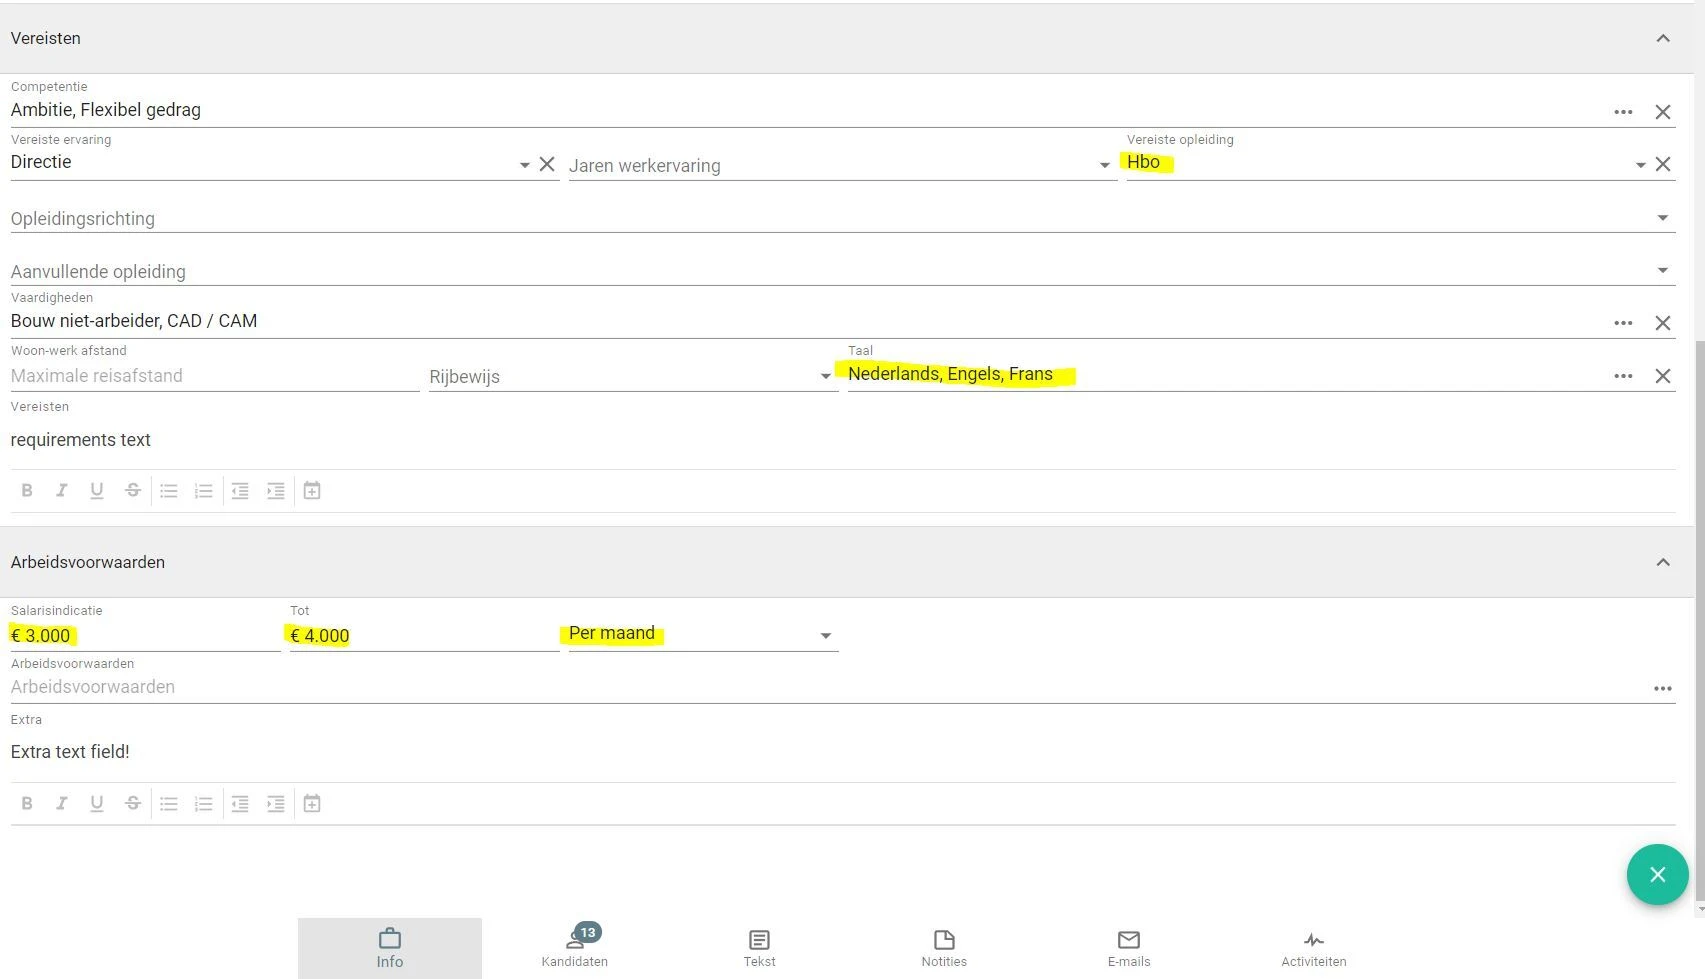Clear the Competentie field
The width and height of the screenshot is (1705, 979).
pyautogui.click(x=1663, y=112)
